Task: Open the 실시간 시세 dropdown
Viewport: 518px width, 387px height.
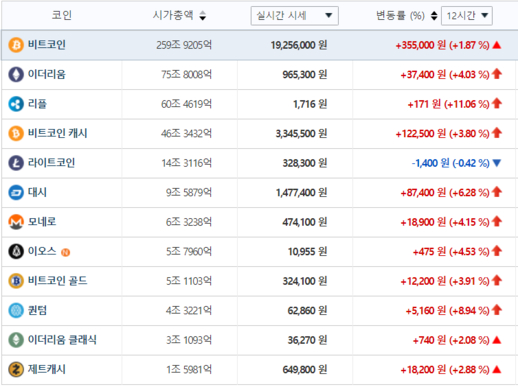Action: pos(295,16)
